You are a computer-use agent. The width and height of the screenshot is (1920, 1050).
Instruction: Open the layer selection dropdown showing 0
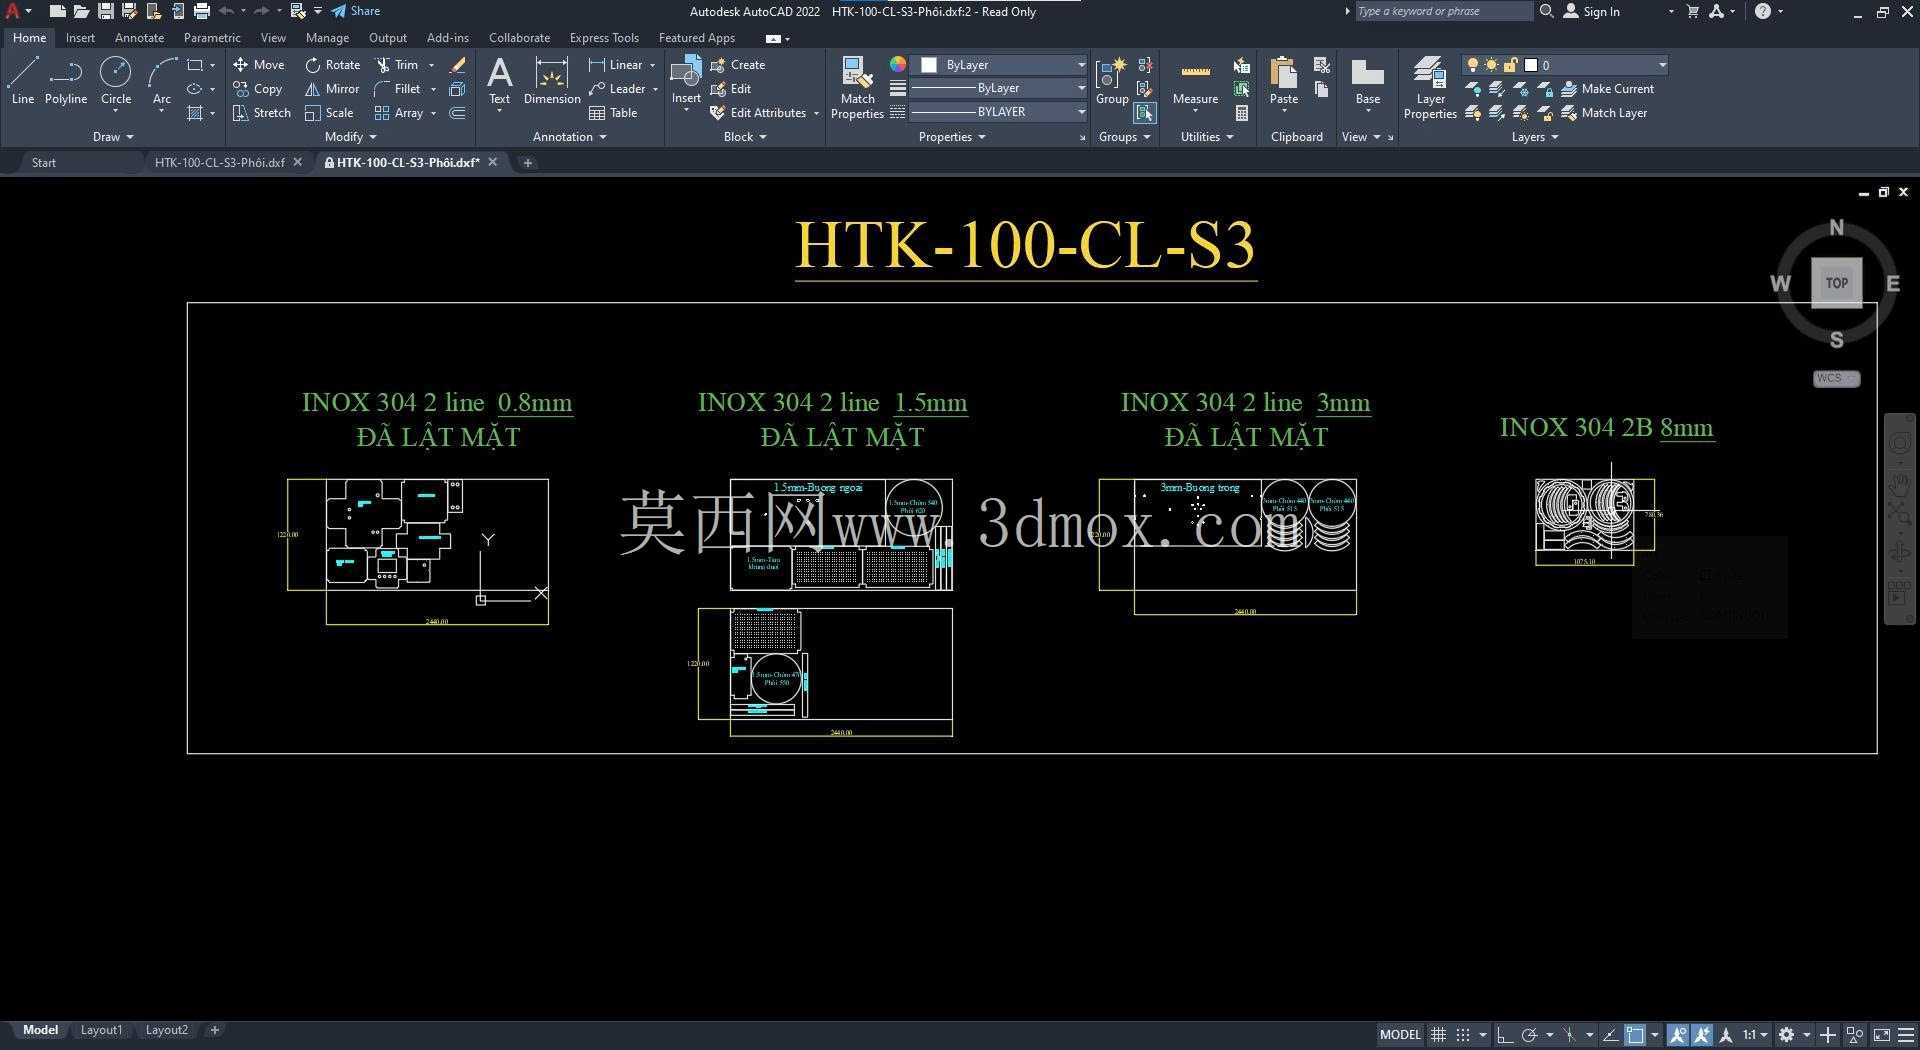(x=1565, y=65)
